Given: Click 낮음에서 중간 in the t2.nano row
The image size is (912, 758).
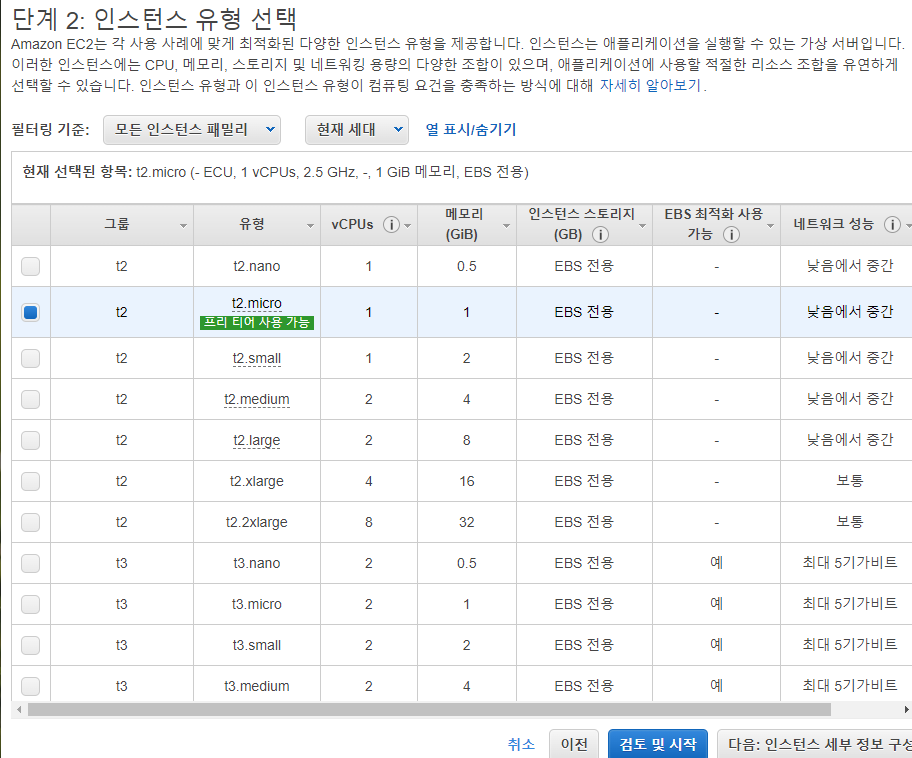Looking at the screenshot, I should point(850,266).
